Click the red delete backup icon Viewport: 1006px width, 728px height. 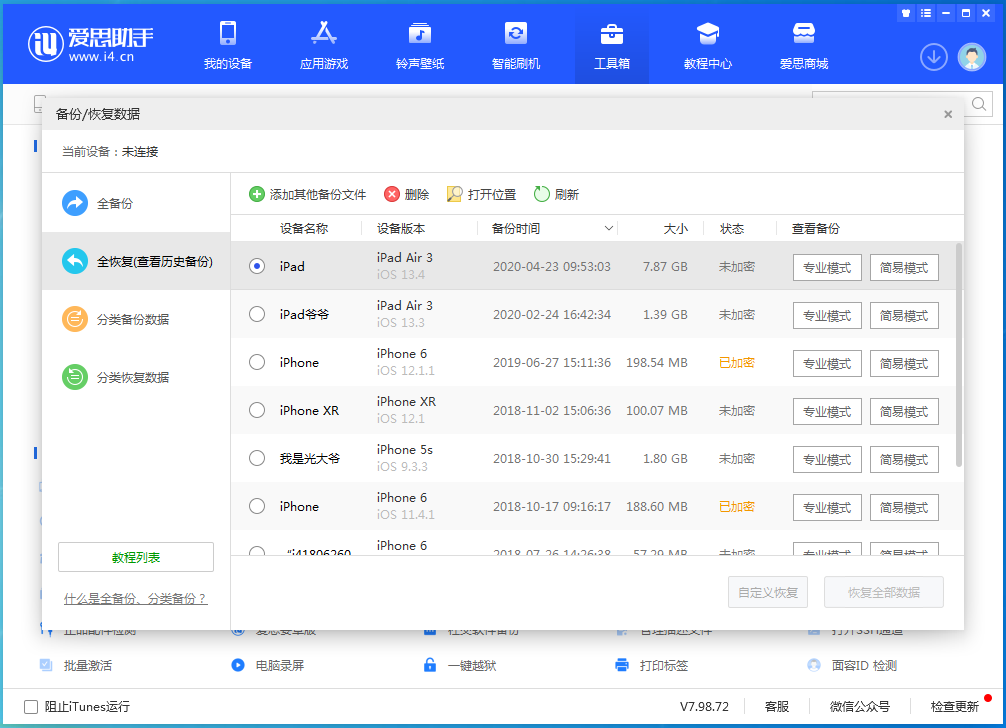(392, 194)
